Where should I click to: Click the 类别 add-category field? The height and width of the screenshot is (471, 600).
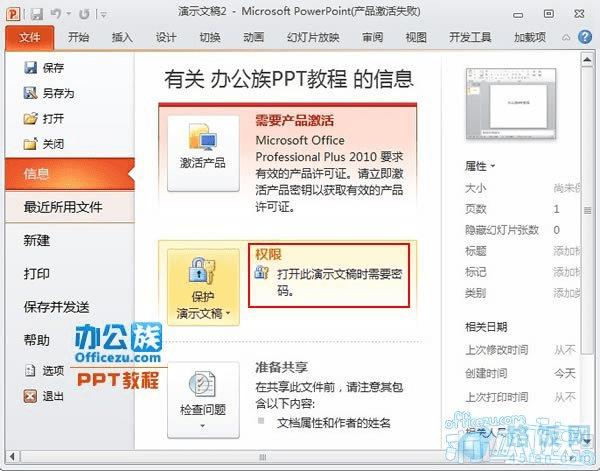click(x=567, y=293)
